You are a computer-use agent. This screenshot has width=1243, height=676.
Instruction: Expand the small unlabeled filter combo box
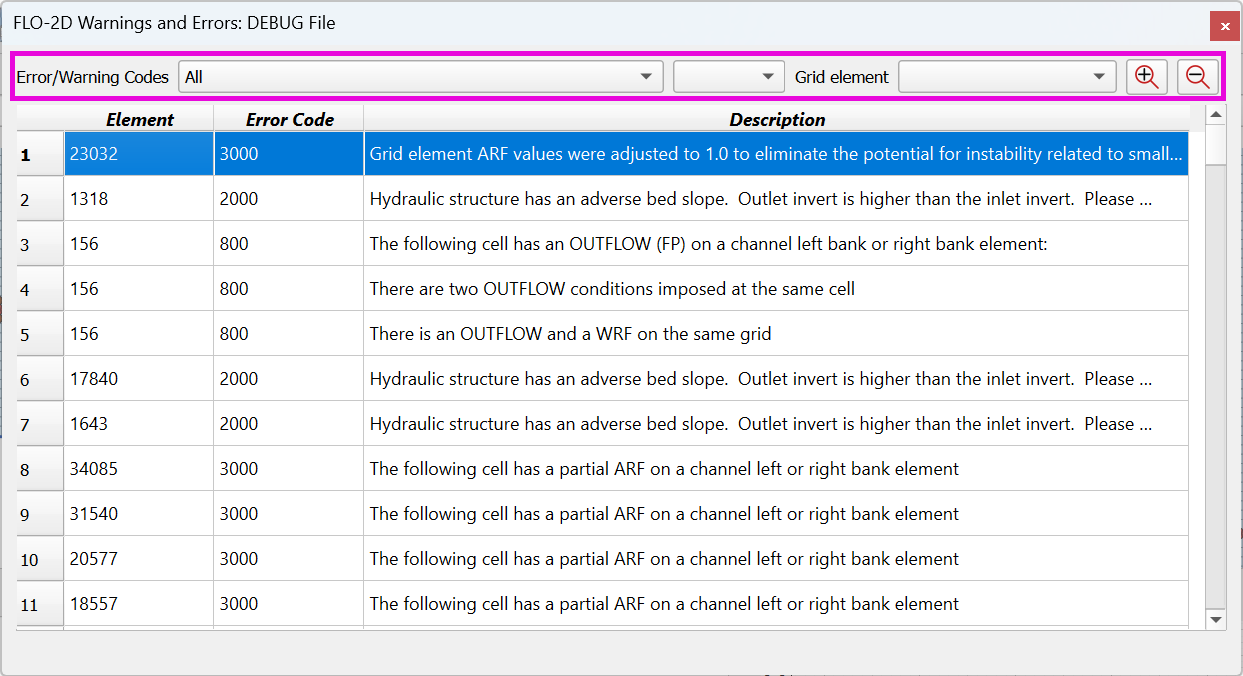pyautogui.click(x=728, y=77)
